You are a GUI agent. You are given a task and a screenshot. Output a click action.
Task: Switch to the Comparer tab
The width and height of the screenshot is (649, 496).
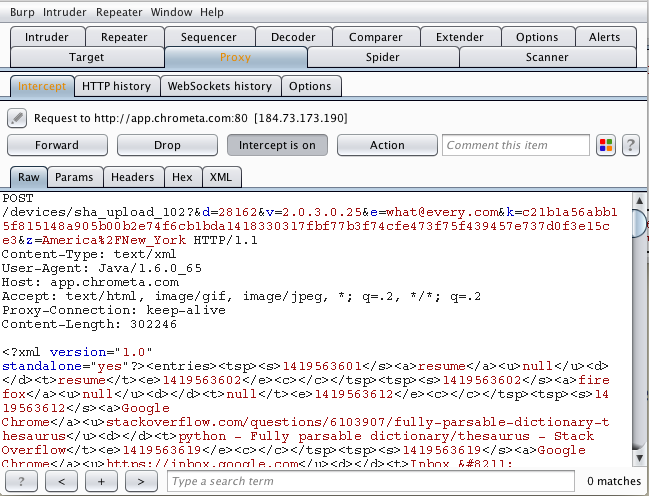click(x=375, y=37)
